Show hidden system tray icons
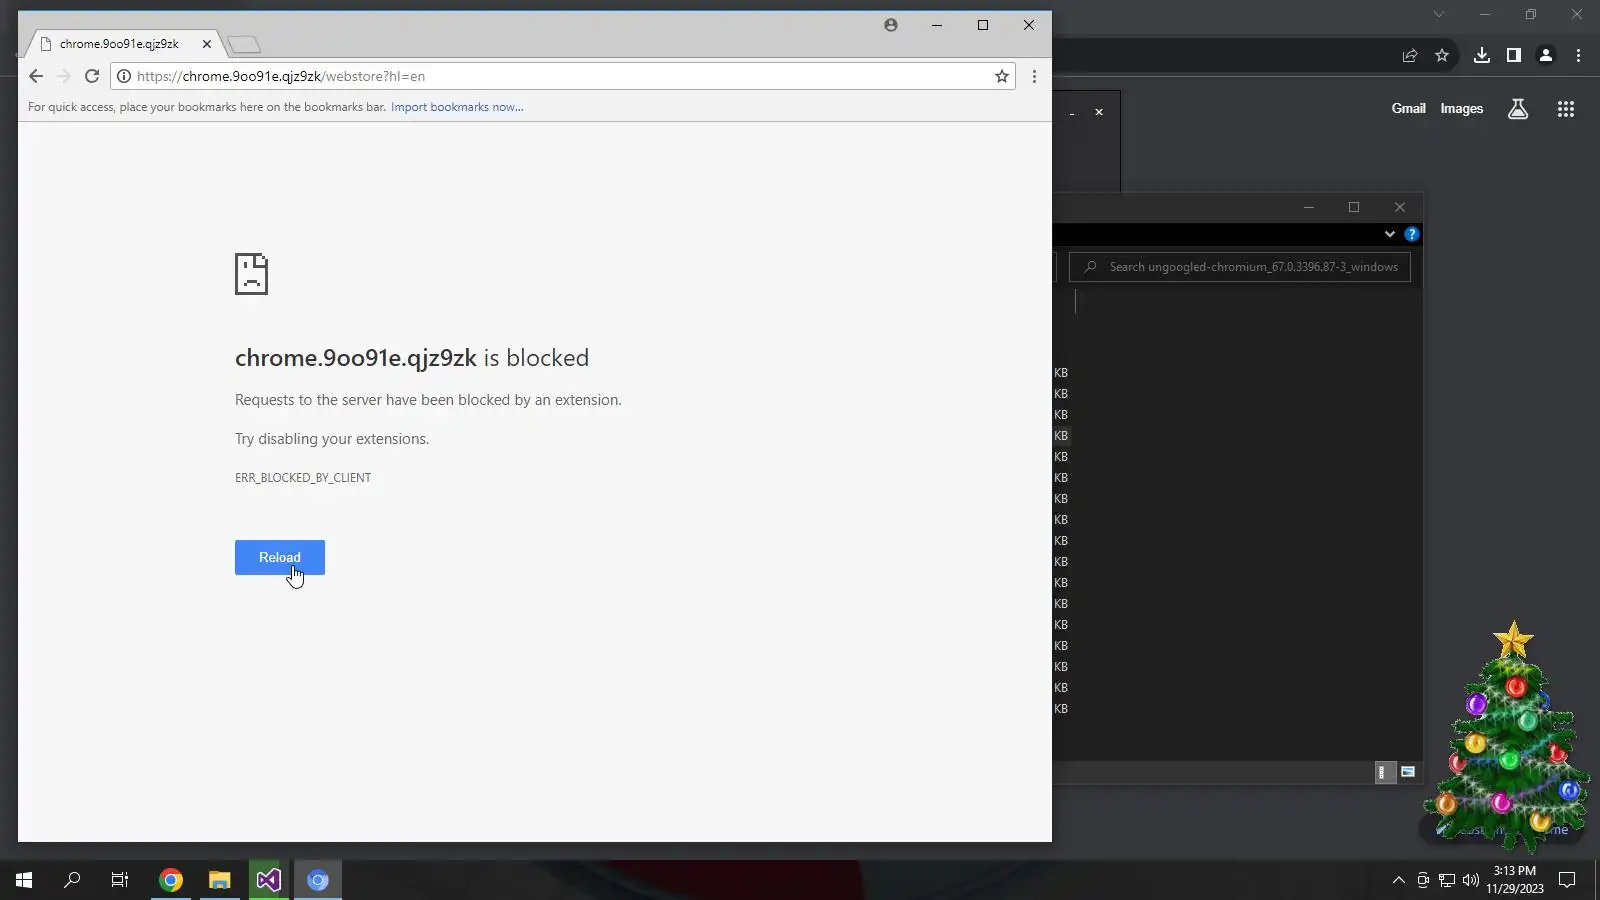 (x=1398, y=880)
